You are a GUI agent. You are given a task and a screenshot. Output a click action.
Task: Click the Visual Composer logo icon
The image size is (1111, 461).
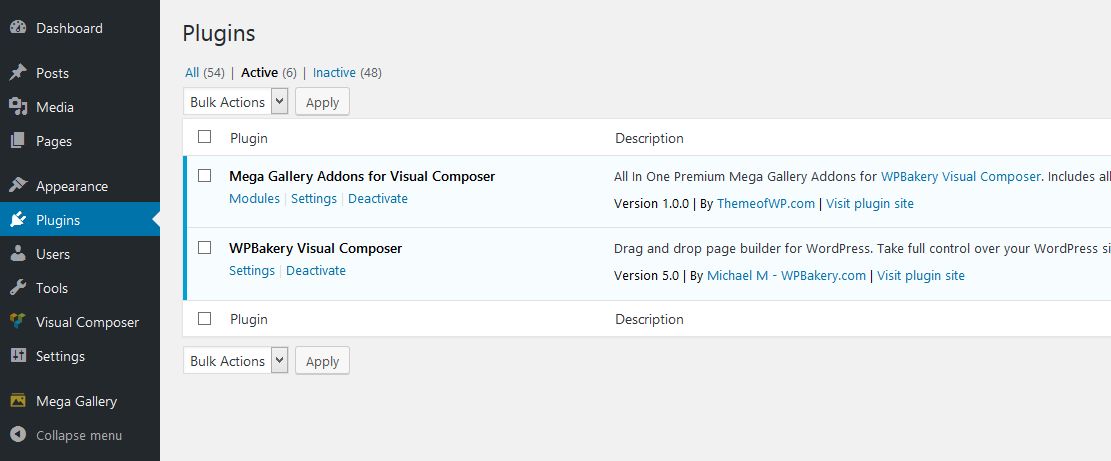coord(18,321)
